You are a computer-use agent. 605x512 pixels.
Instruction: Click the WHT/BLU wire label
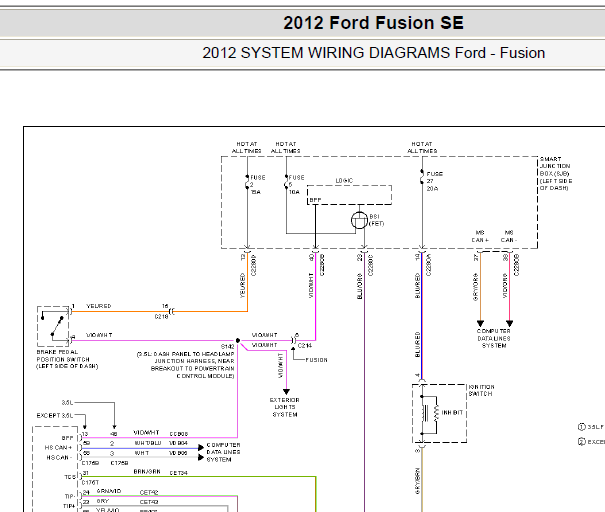(148, 443)
